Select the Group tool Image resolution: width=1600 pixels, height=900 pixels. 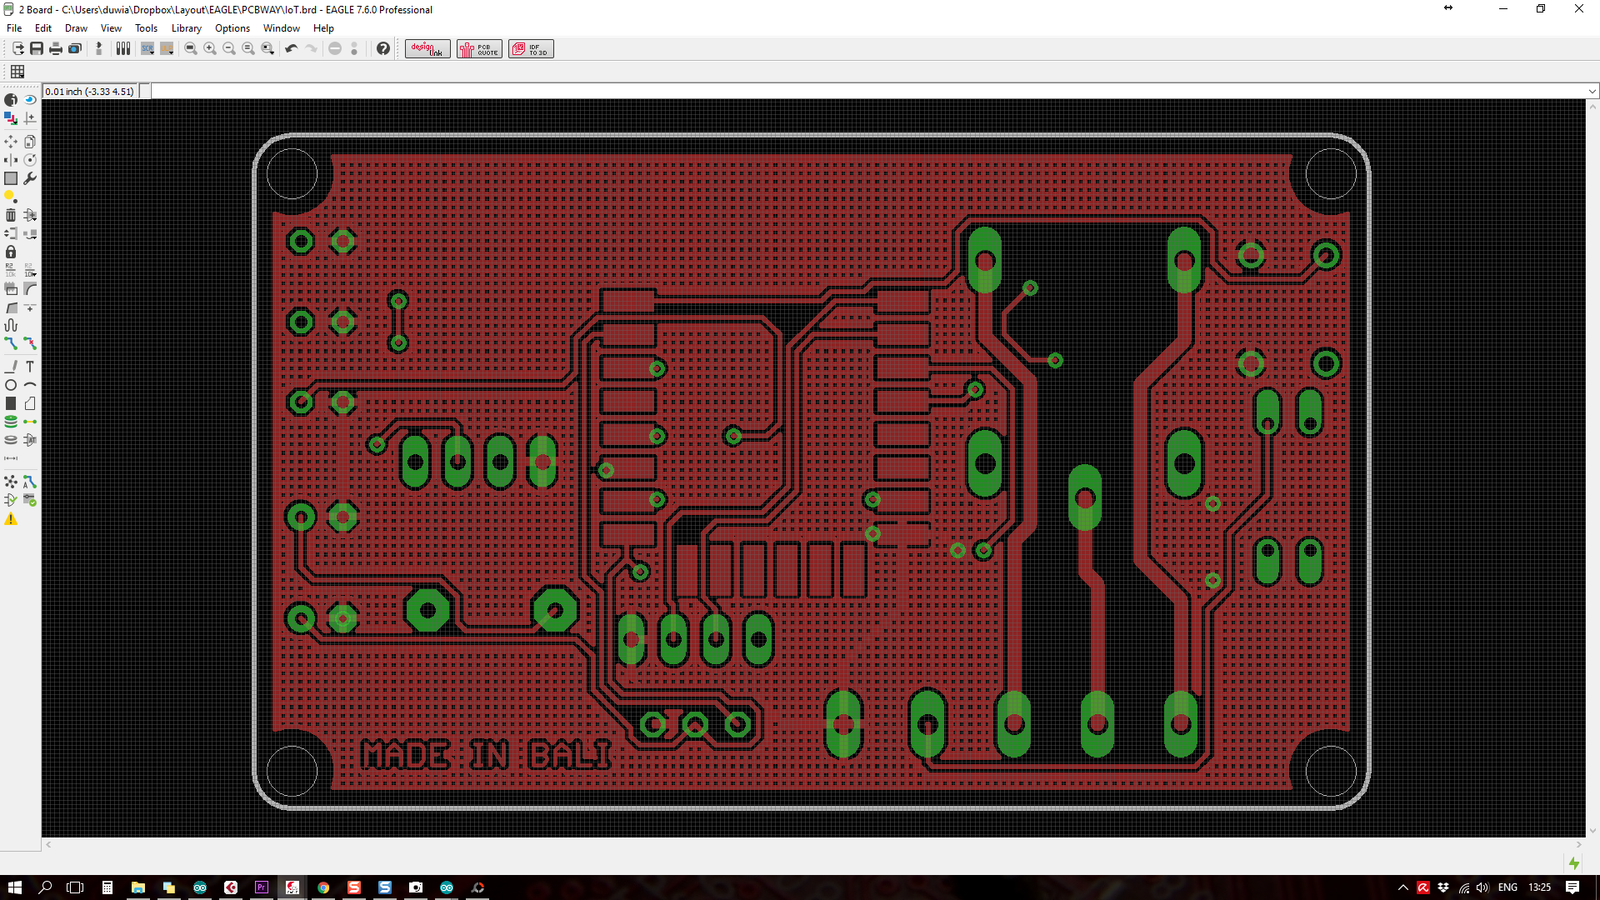[11, 178]
